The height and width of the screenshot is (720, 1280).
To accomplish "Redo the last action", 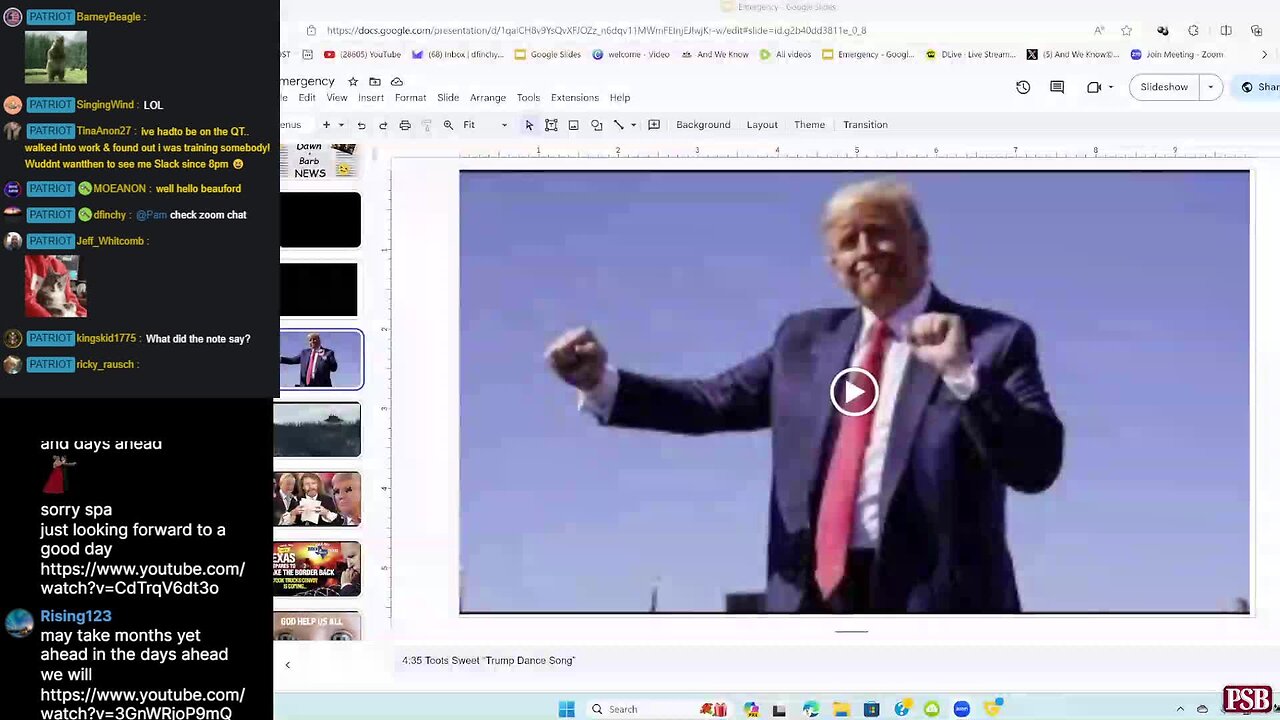I will pos(383,125).
